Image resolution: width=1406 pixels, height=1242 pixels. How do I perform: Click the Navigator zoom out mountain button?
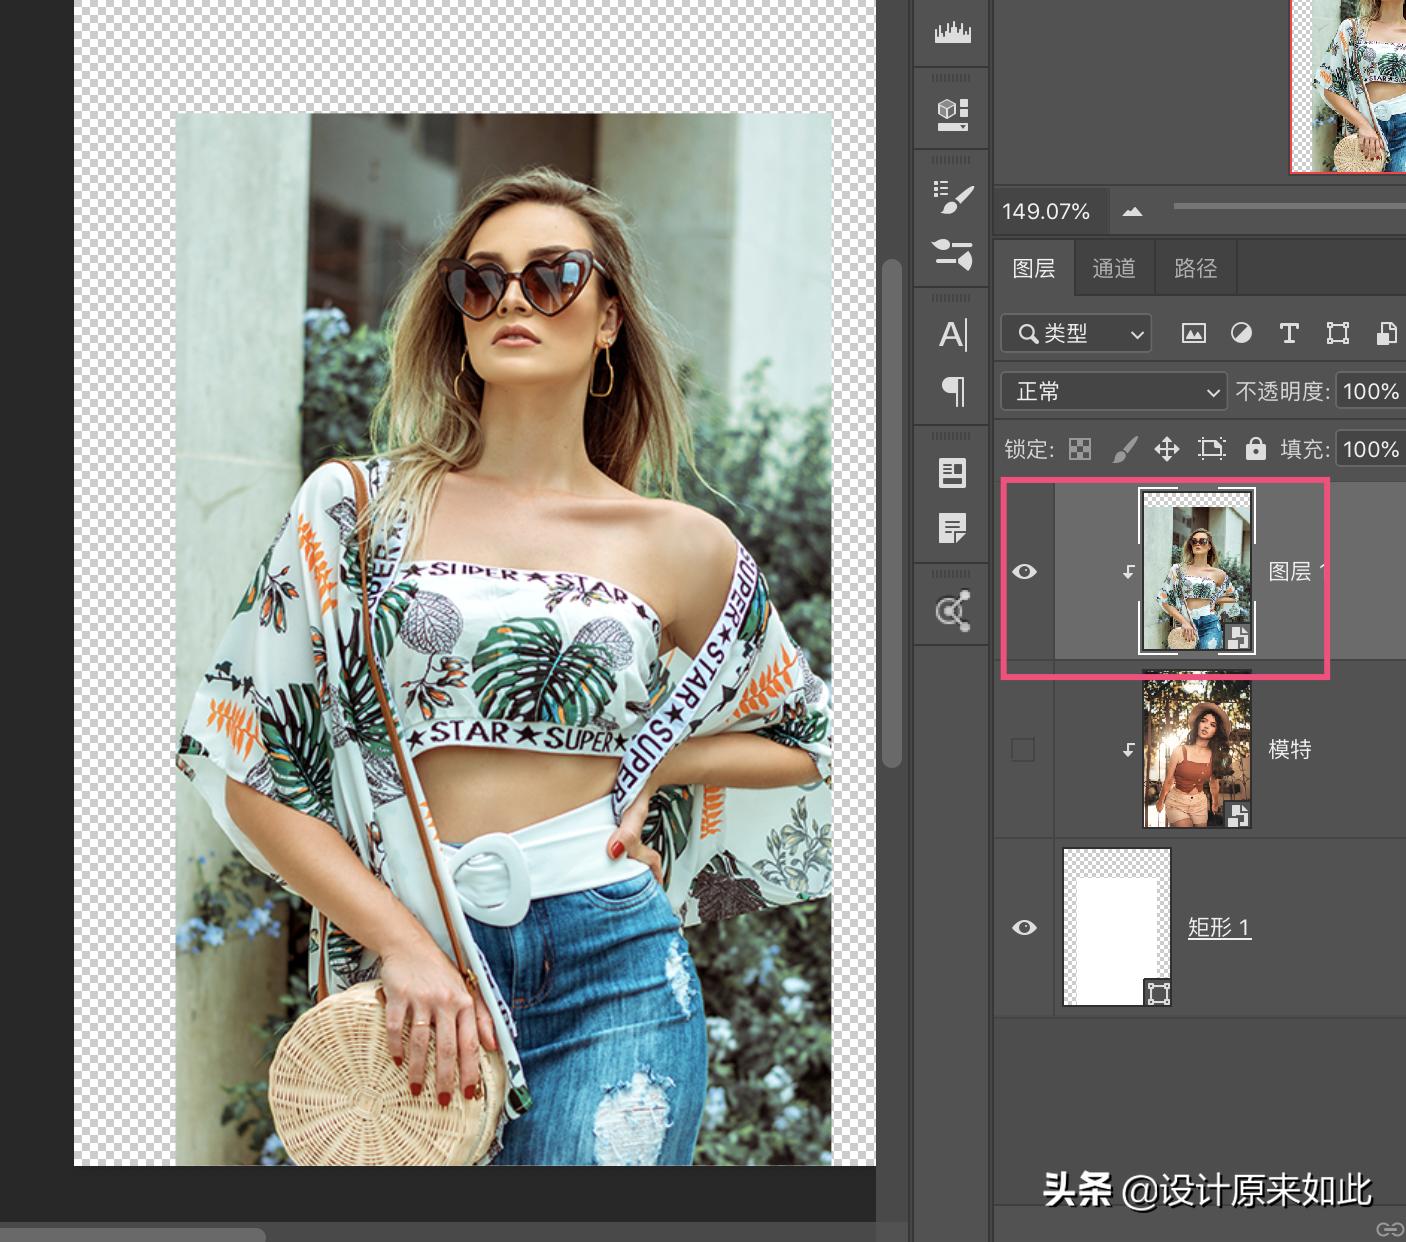tap(1132, 211)
